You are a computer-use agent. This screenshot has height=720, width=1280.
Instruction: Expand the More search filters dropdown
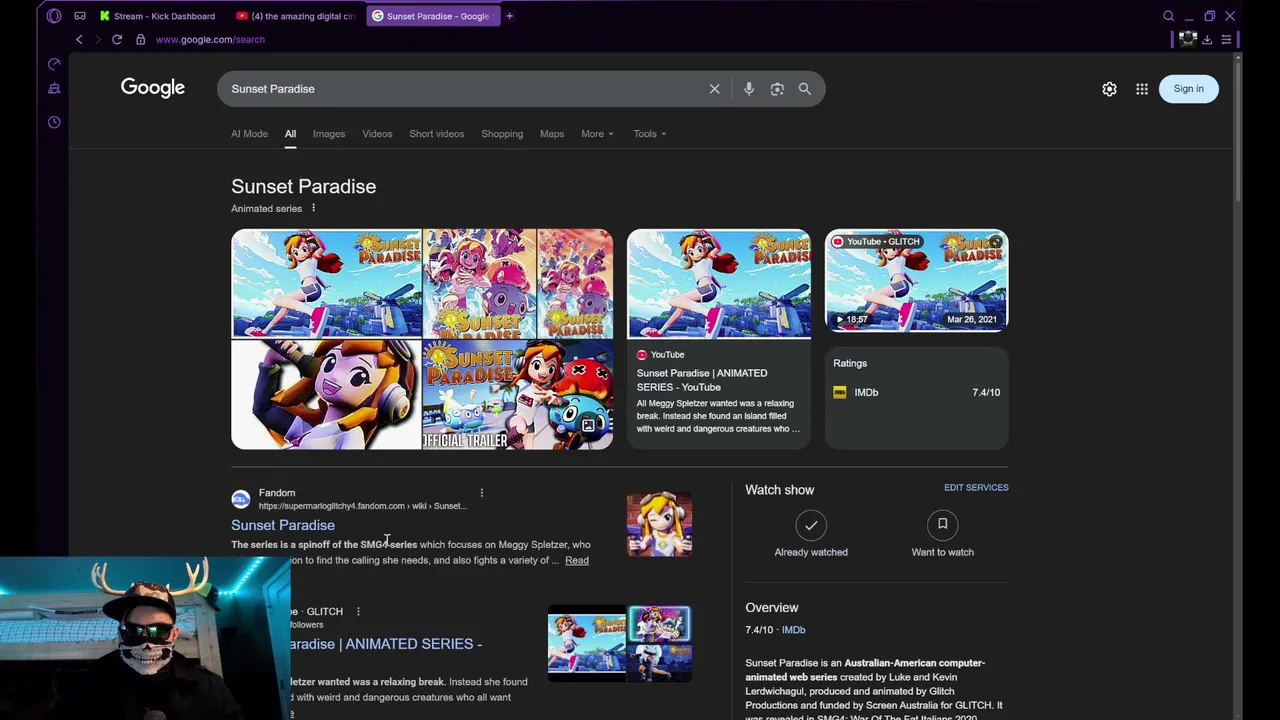click(x=598, y=134)
